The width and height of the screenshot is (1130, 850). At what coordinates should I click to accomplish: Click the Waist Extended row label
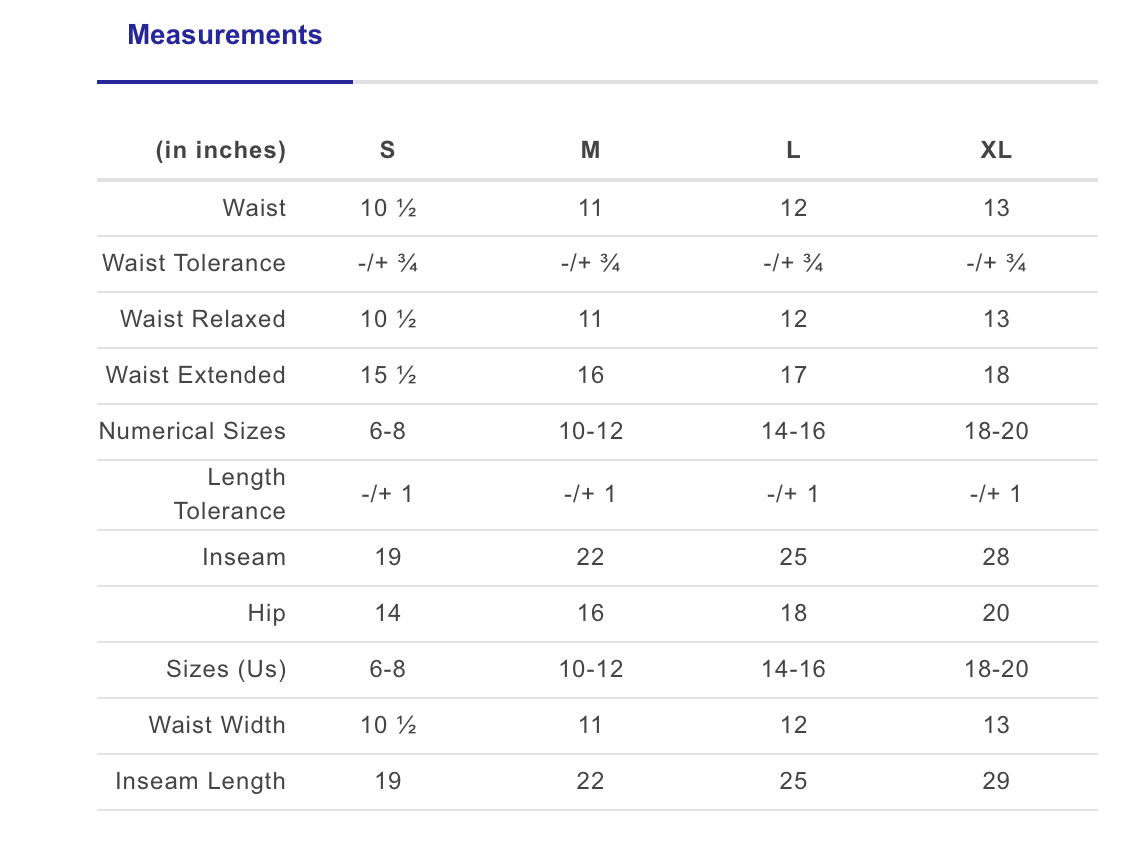click(x=195, y=375)
